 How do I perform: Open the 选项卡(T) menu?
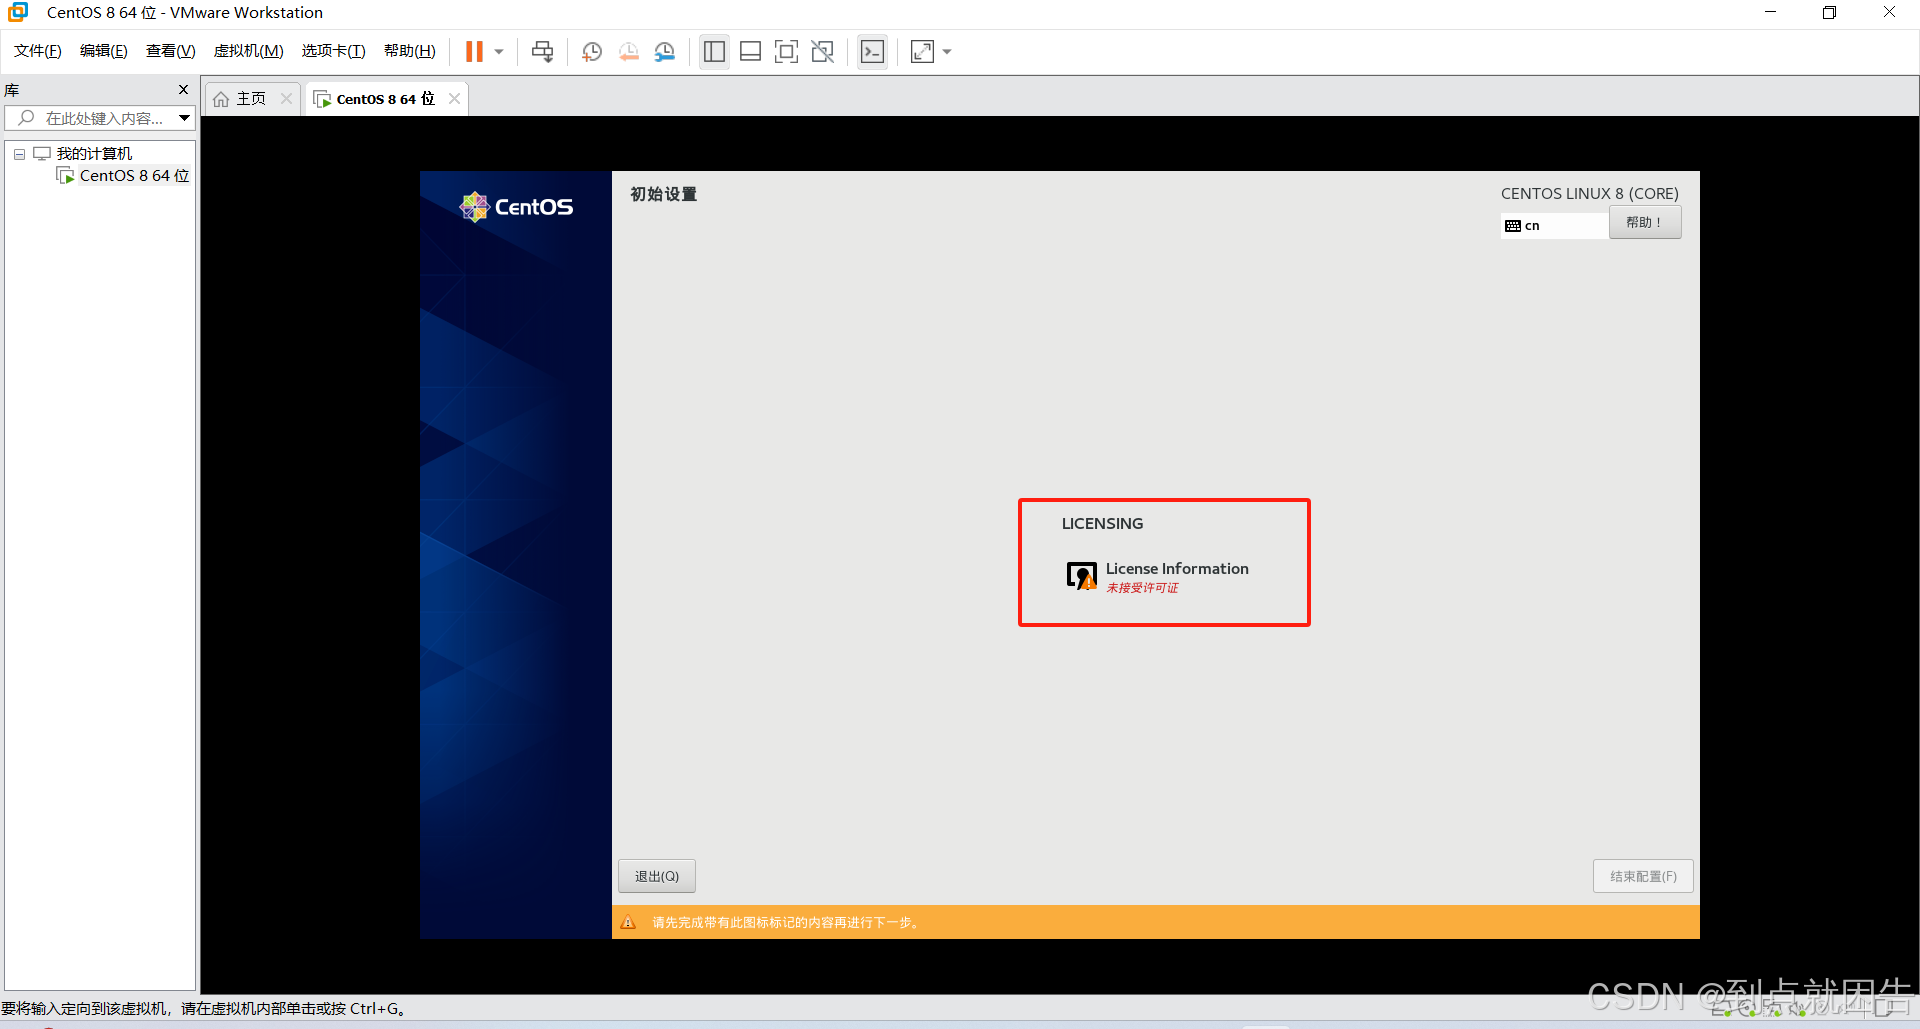click(333, 51)
